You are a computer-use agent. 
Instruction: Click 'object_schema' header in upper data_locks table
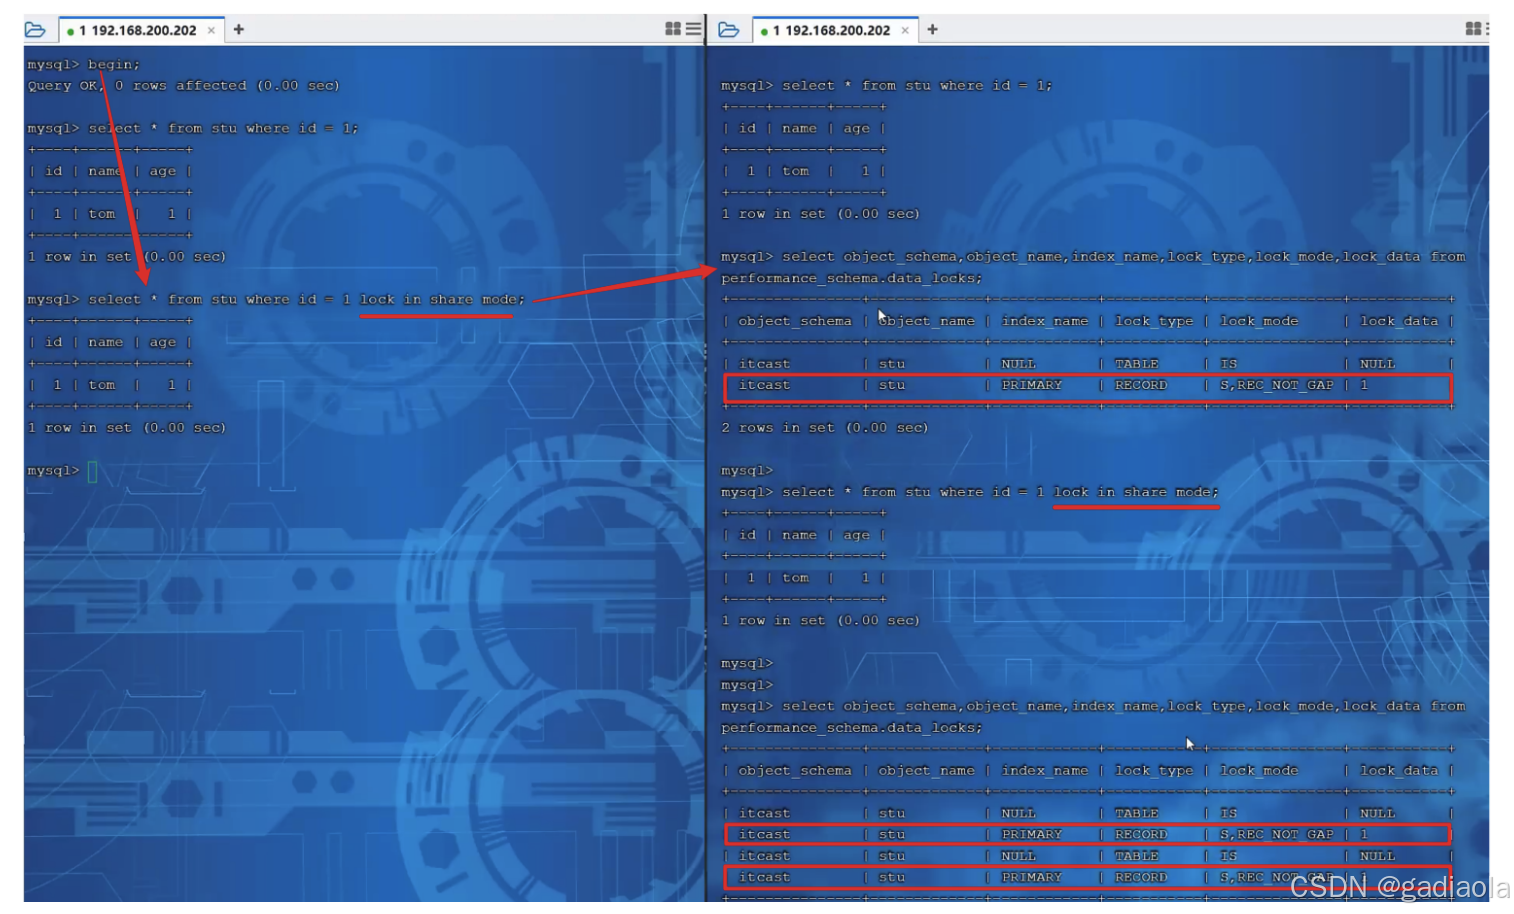coord(795,321)
